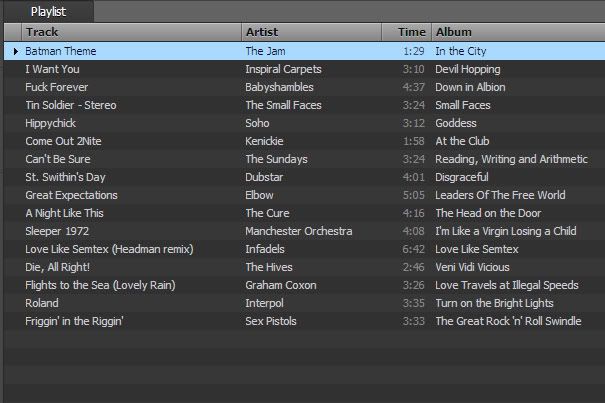Choose the Come Out 2Nite row
This screenshot has height=403, width=605.
[x=63, y=141]
